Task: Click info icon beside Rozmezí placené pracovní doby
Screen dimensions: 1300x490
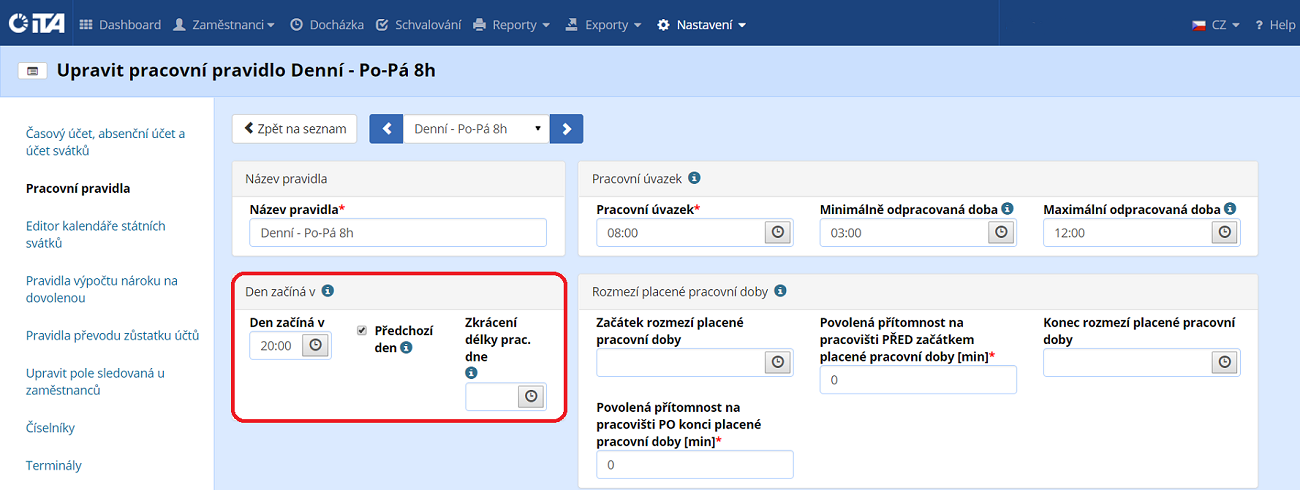Action: [780, 291]
